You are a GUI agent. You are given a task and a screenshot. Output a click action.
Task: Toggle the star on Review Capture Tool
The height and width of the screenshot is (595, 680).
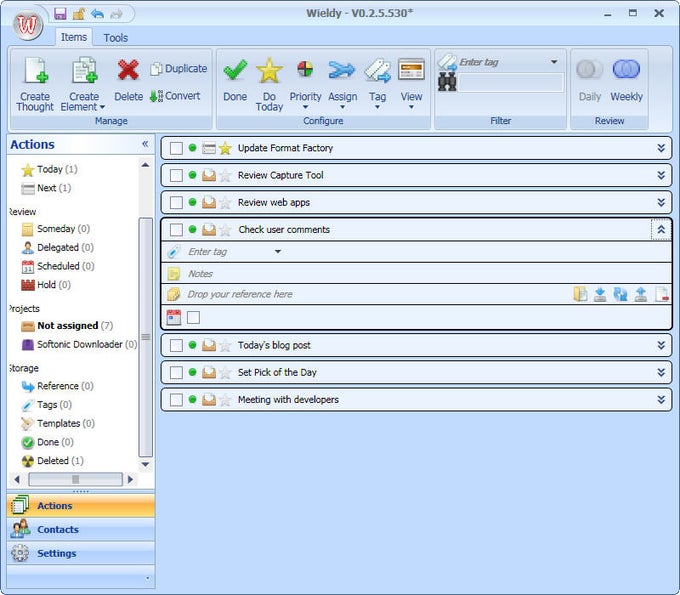(x=225, y=176)
